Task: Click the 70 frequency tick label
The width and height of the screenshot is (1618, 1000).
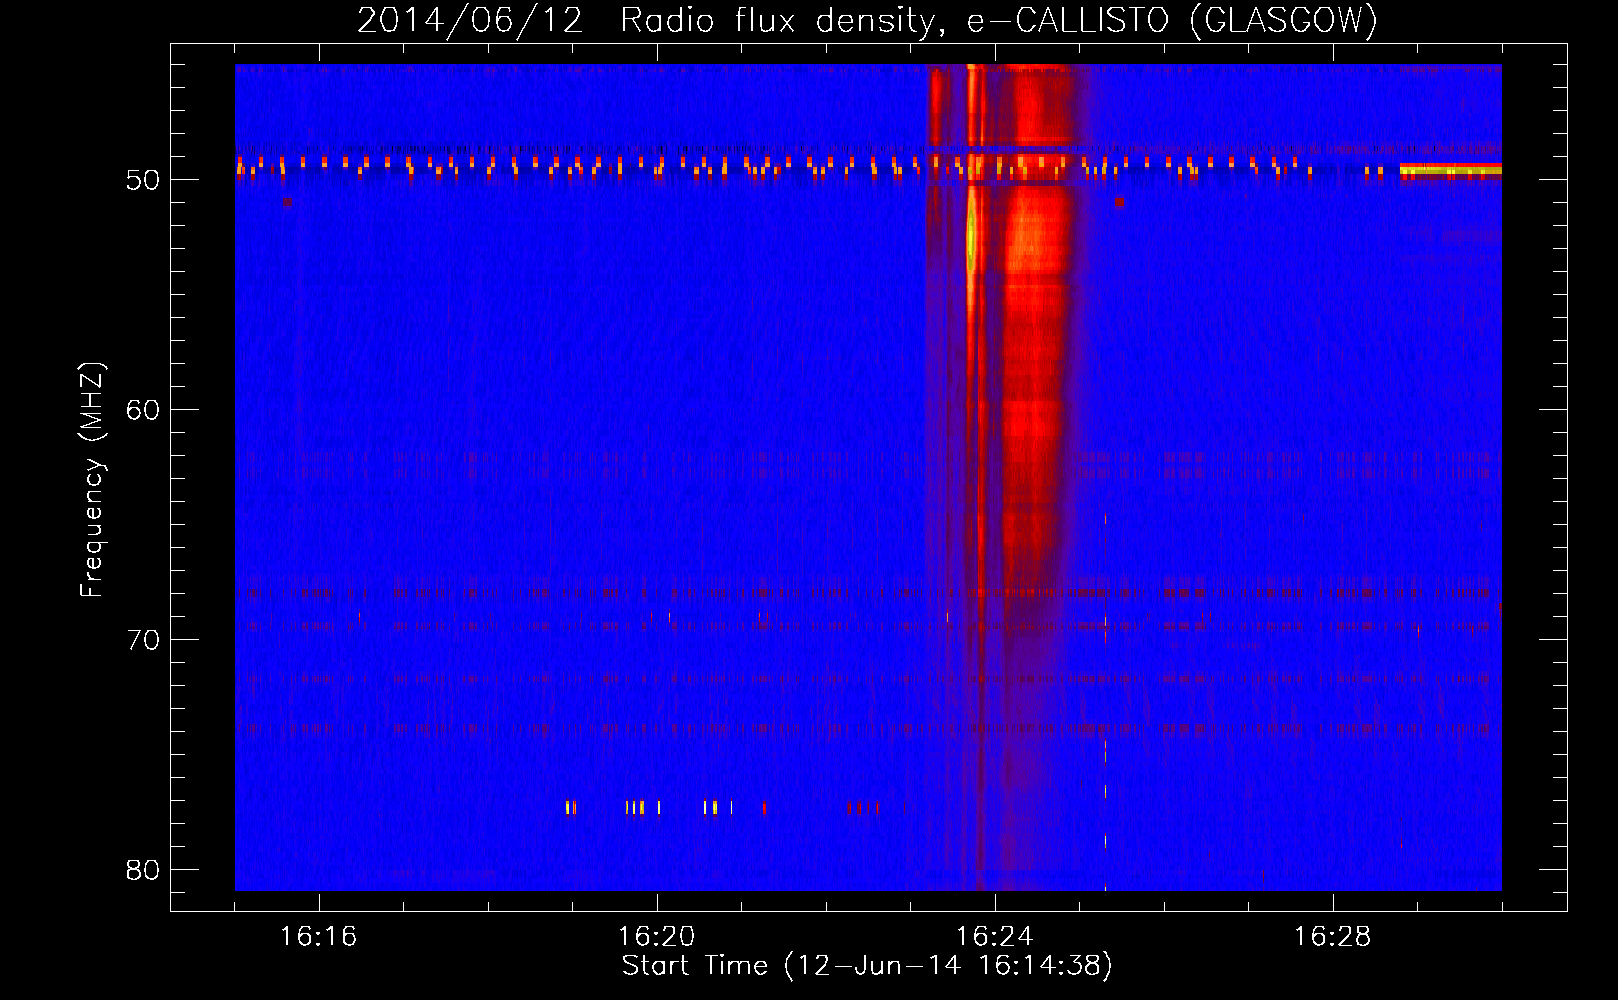Action: [143, 640]
